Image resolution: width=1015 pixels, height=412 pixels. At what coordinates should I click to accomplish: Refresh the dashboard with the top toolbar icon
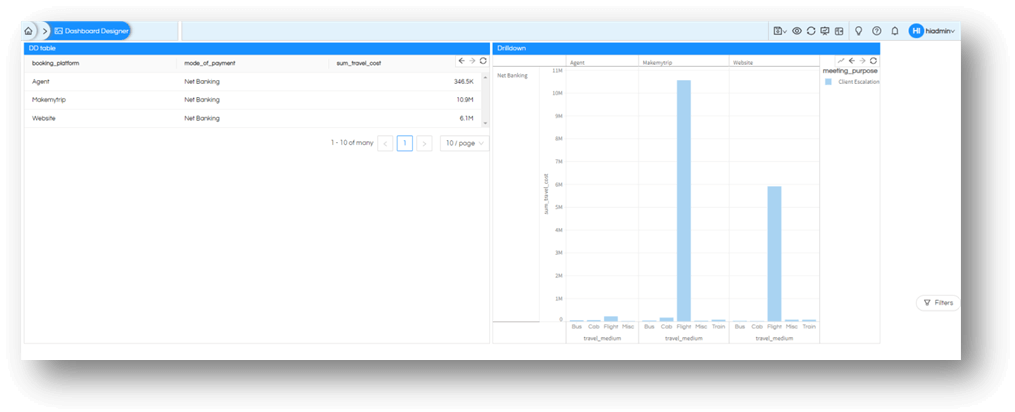811,30
